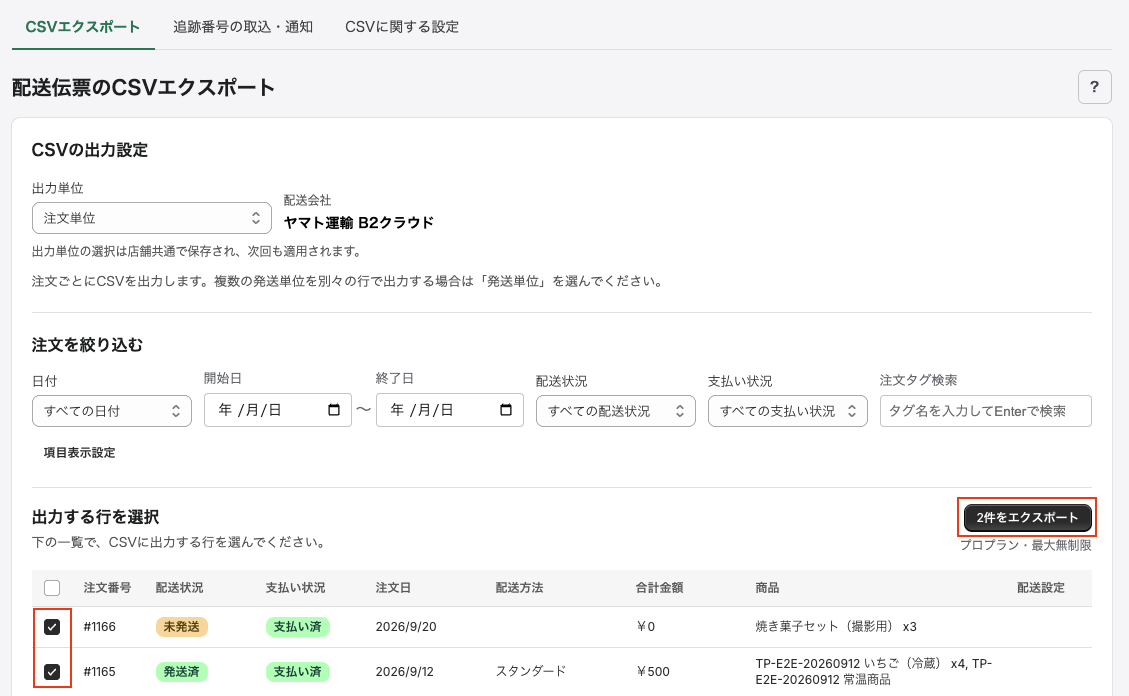This screenshot has height=696, width=1129.
Task: Click the スタンダード shipping method cell
Action: coord(531,672)
